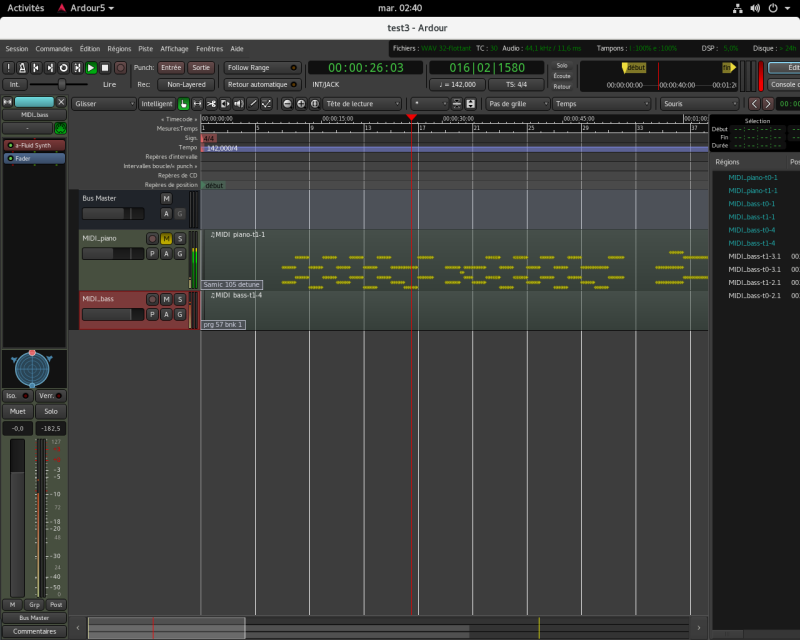The width and height of the screenshot is (800, 640).
Task: Open the Glisser edit mode dropdown
Action: (104, 103)
